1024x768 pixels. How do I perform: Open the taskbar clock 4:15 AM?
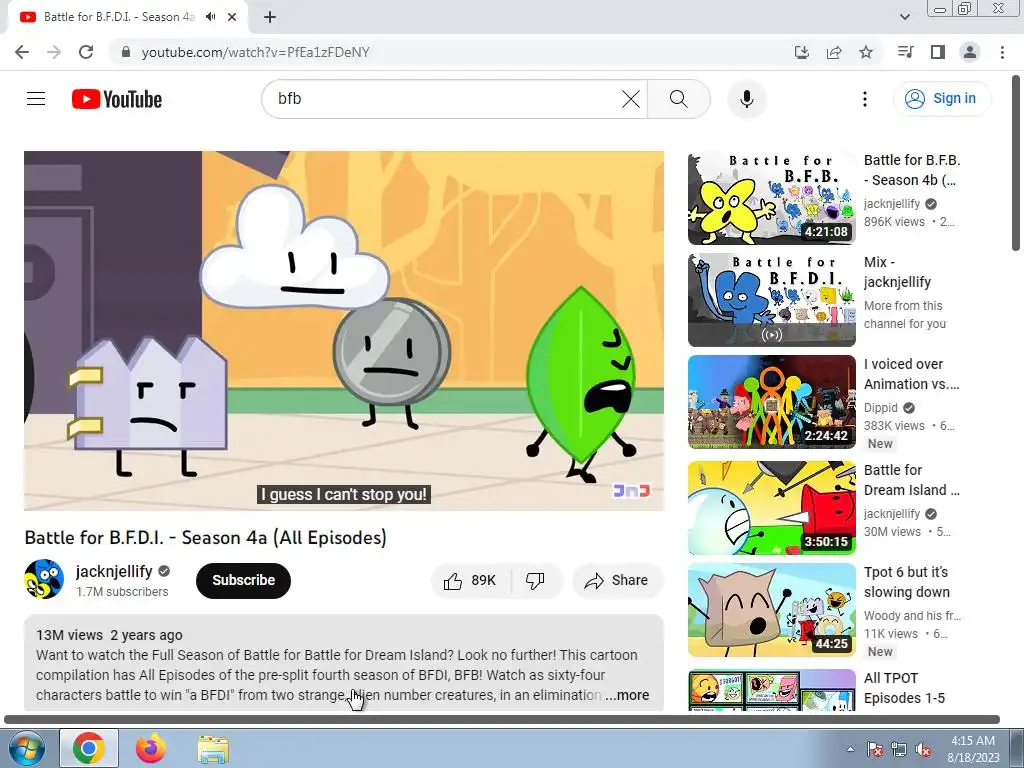973,749
